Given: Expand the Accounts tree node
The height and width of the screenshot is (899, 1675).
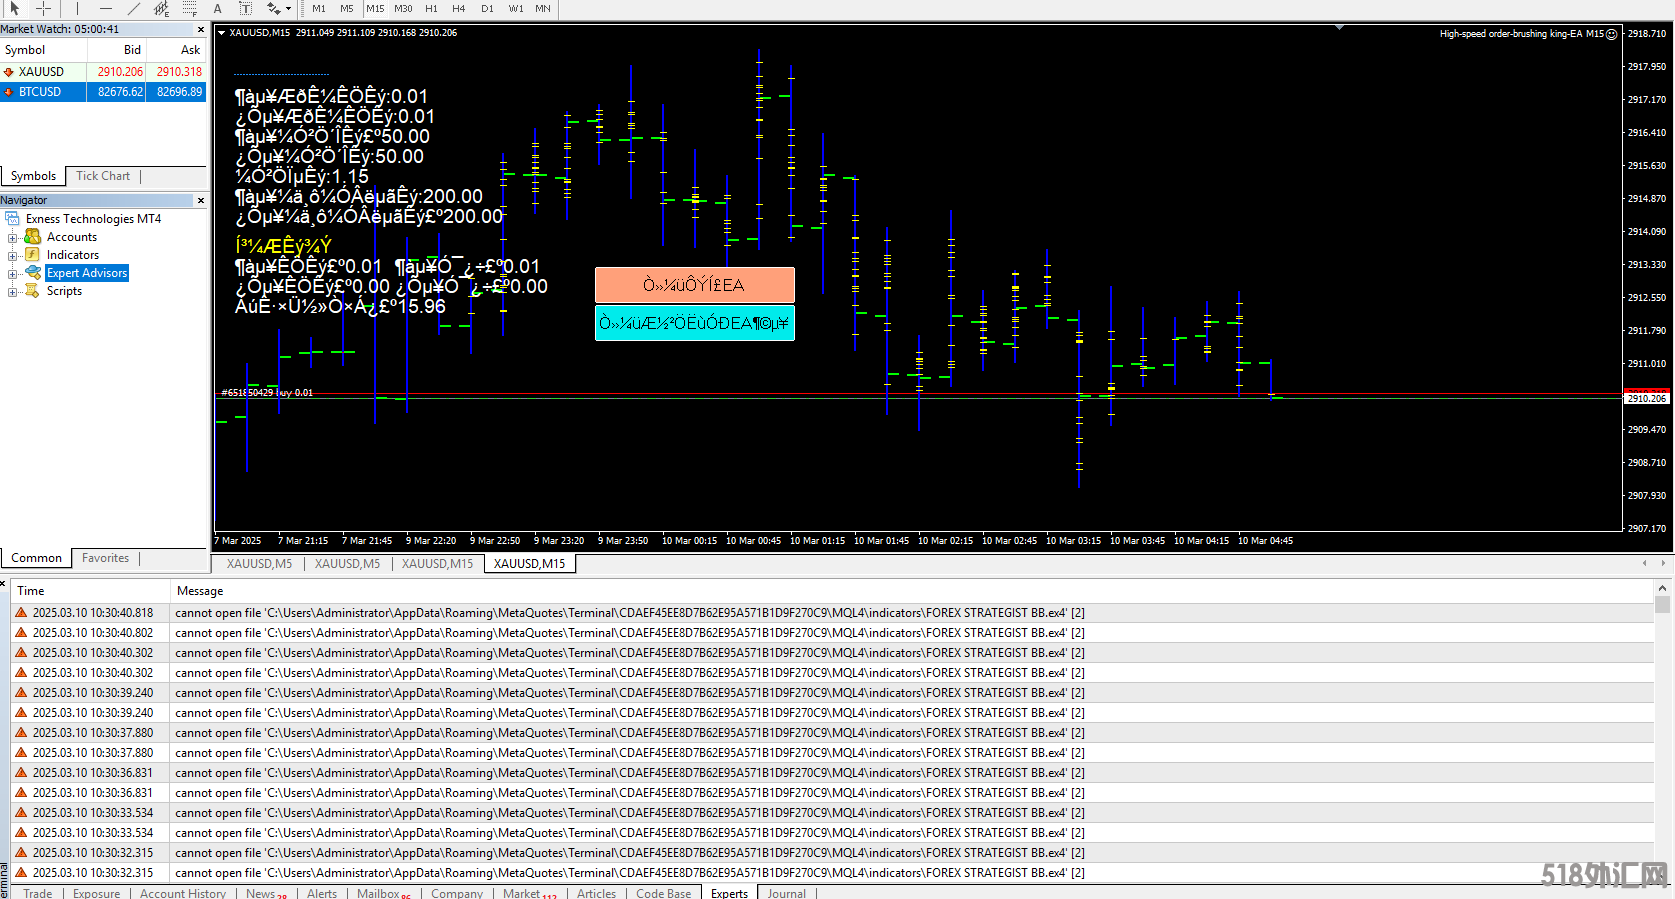Looking at the screenshot, I should 13,237.
